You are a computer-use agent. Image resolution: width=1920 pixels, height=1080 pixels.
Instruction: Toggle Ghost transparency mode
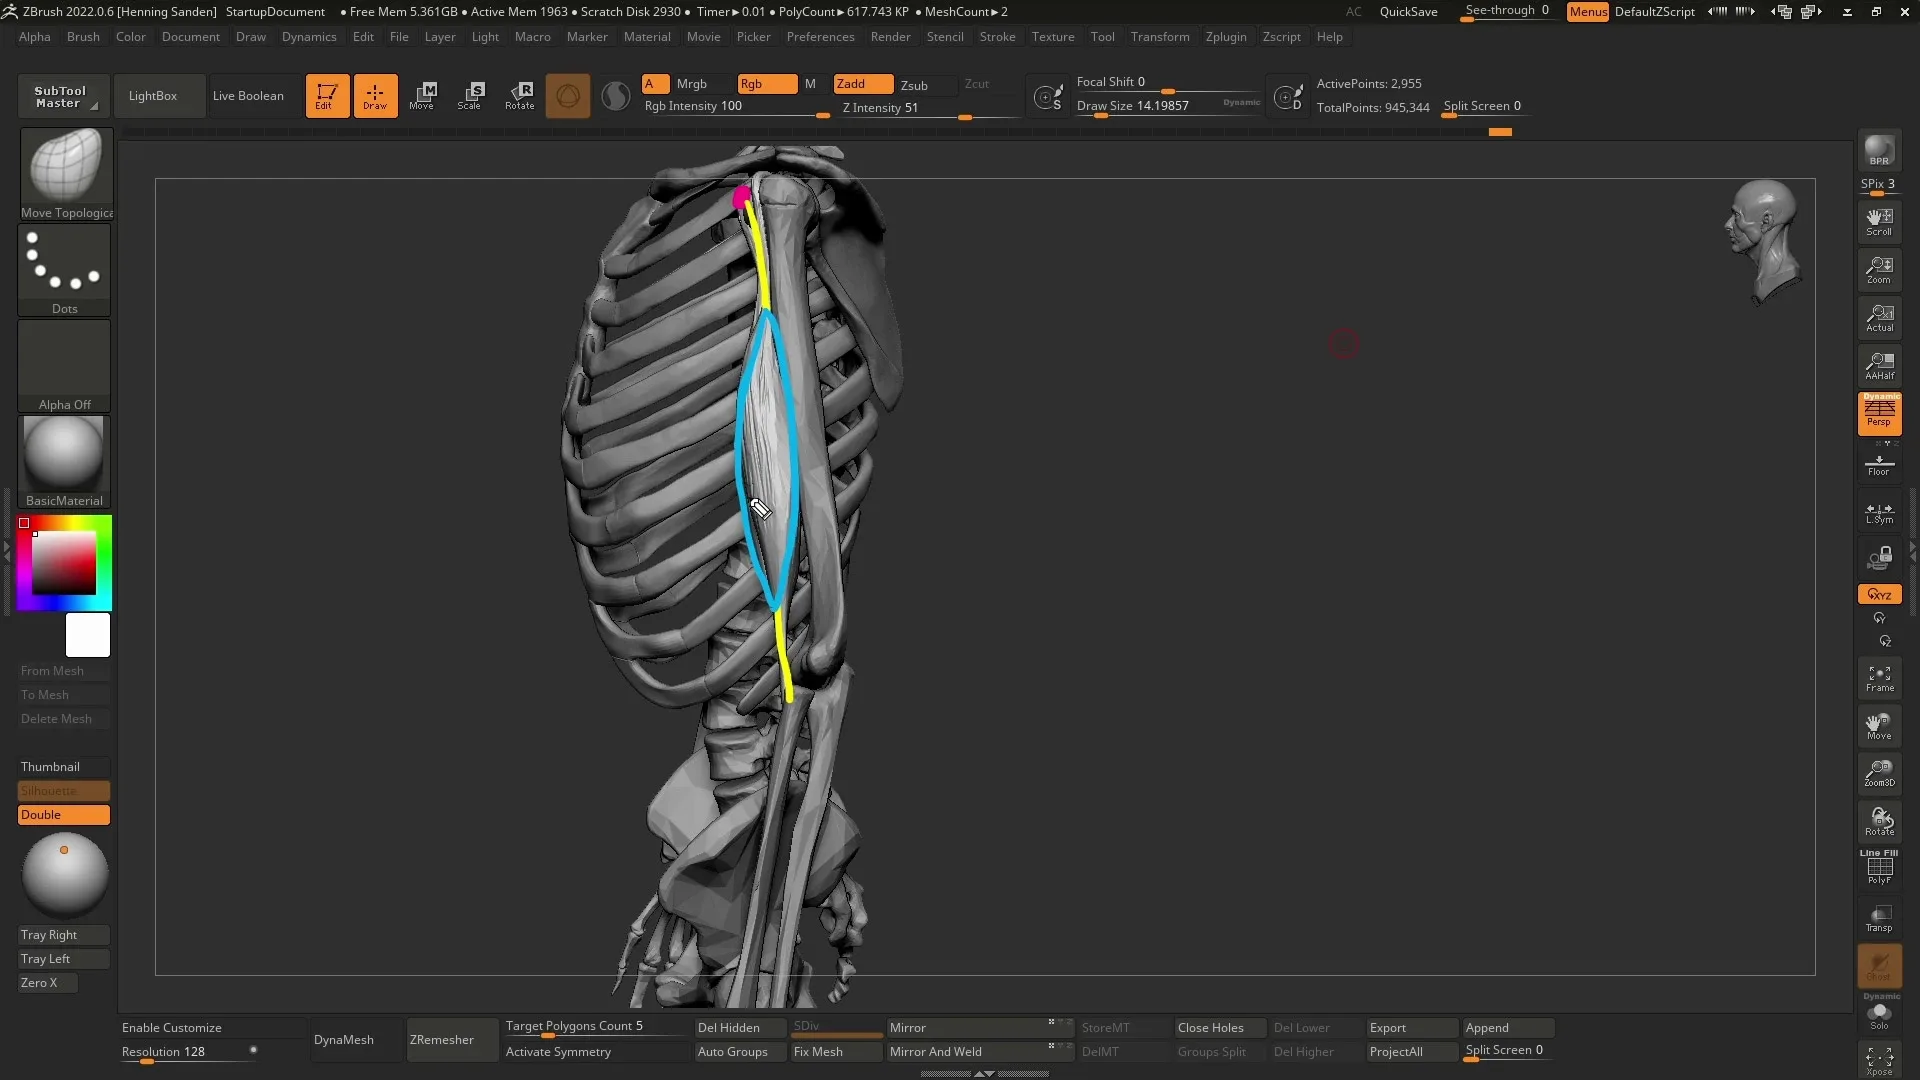click(1879, 966)
